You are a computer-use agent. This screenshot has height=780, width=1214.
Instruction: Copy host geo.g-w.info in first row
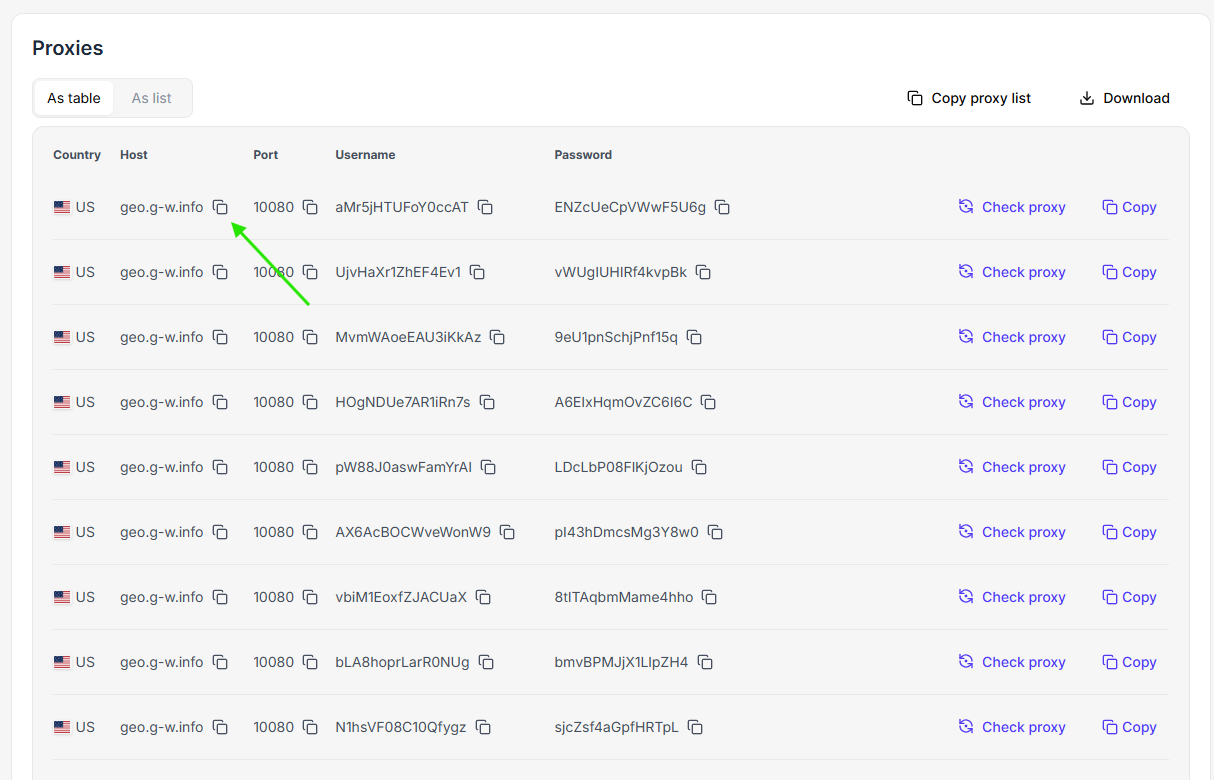point(220,207)
